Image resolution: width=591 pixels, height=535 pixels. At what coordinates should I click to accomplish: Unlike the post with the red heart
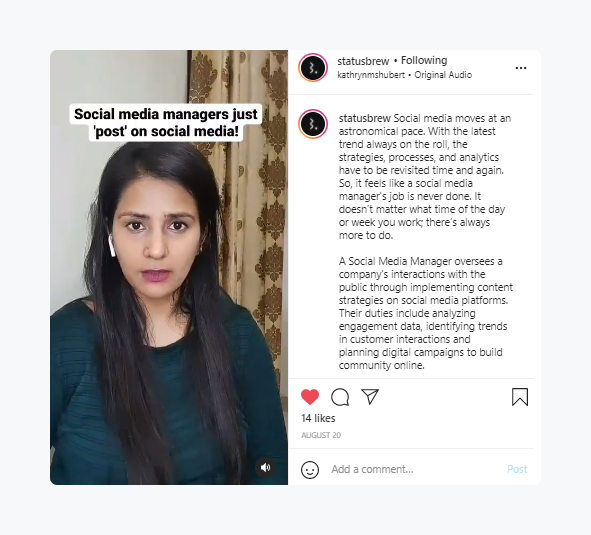pos(310,397)
